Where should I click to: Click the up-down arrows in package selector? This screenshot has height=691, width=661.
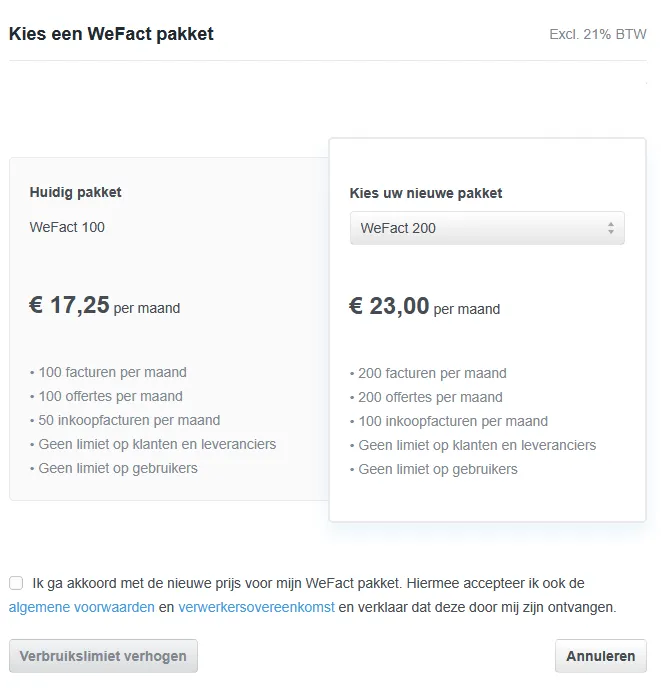click(x=610, y=228)
